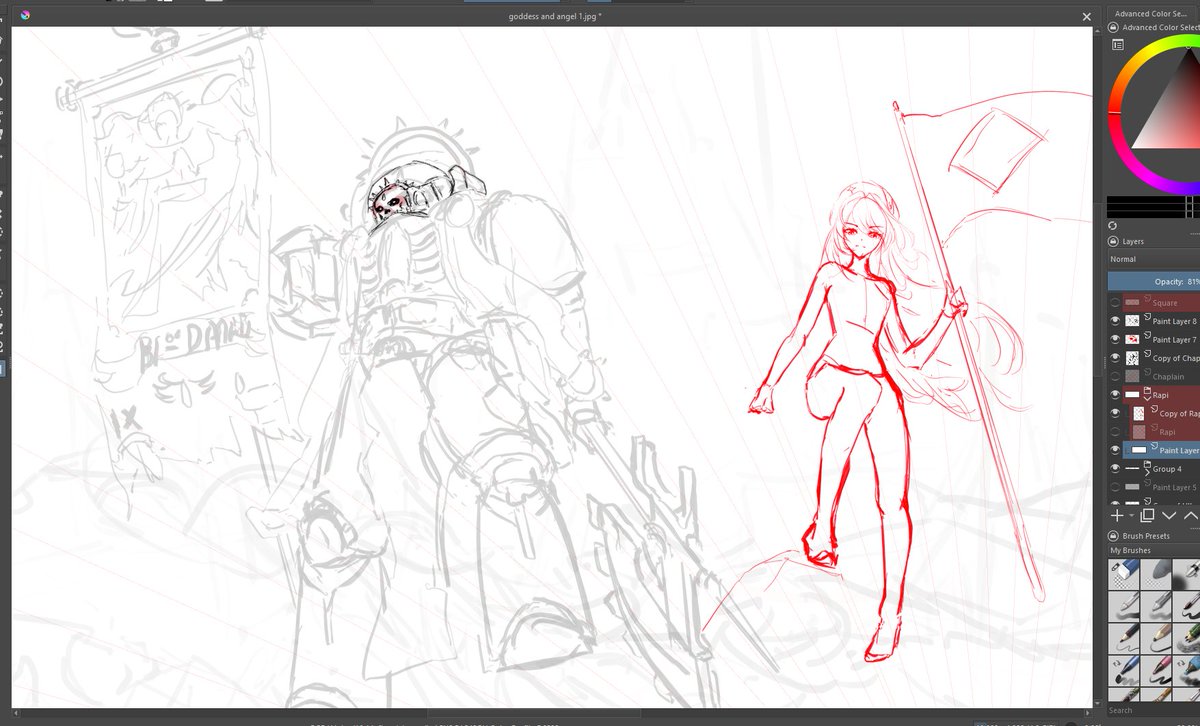Select the second gray ink pen preset

click(x=1157, y=606)
